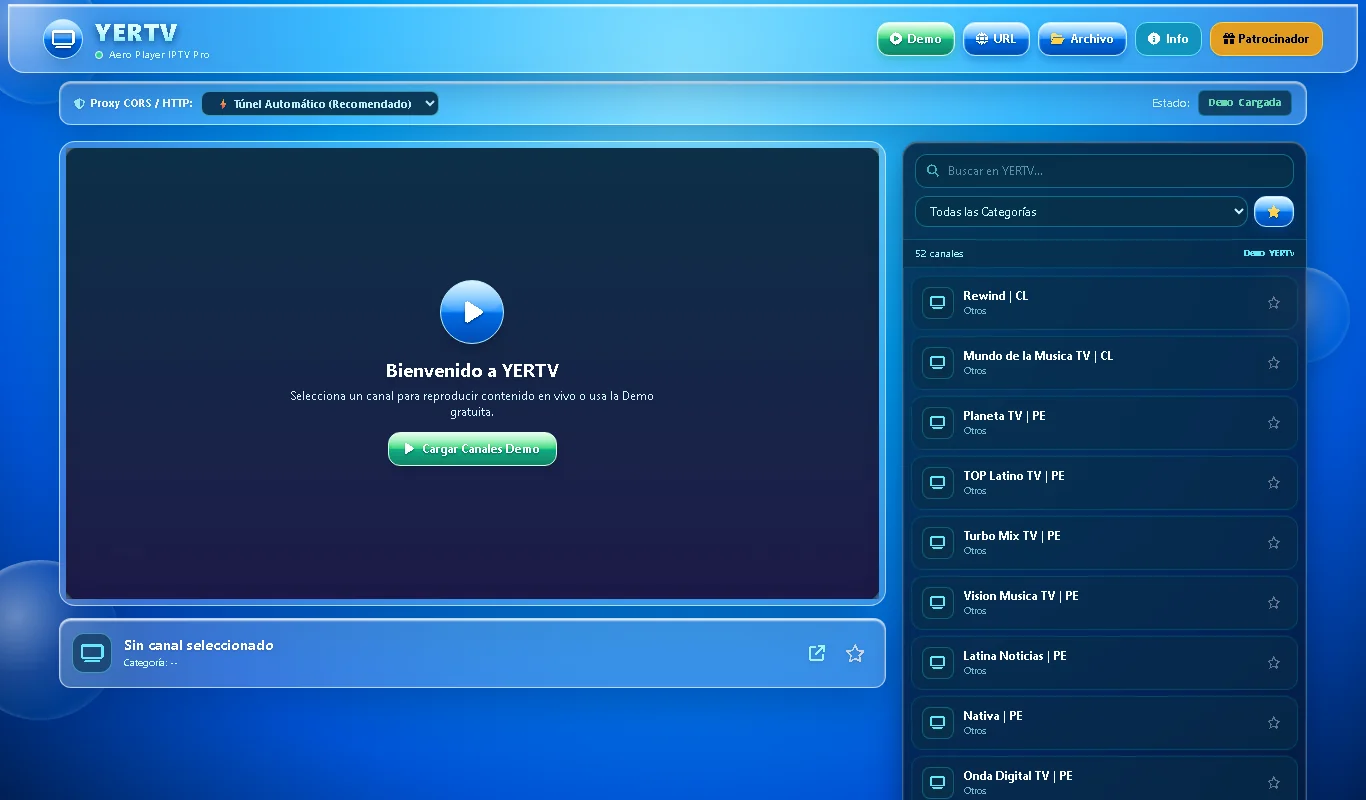Select the Onda Digital TV | PE channel

pyautogui.click(x=1104, y=778)
